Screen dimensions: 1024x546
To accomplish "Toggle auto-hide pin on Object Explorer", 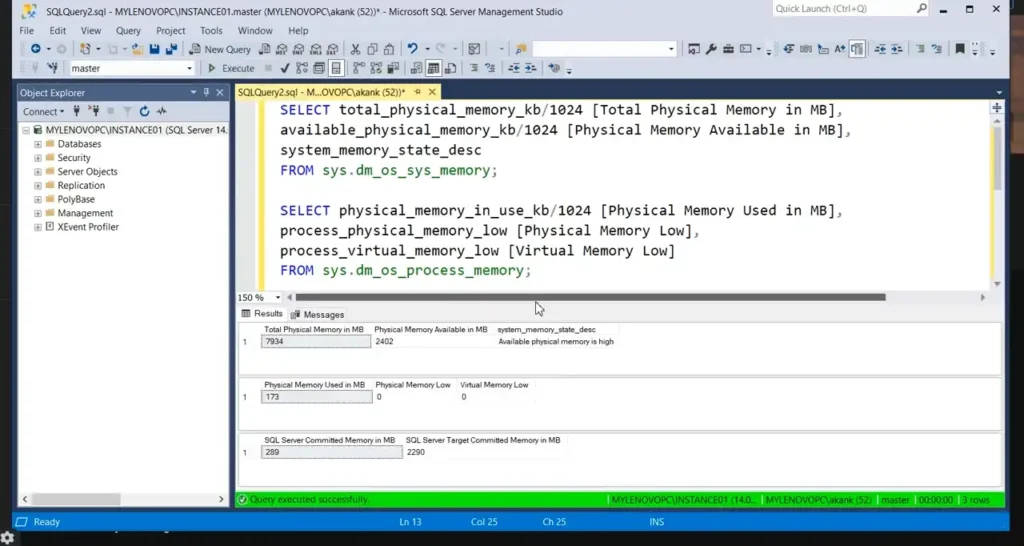I will [x=206, y=92].
